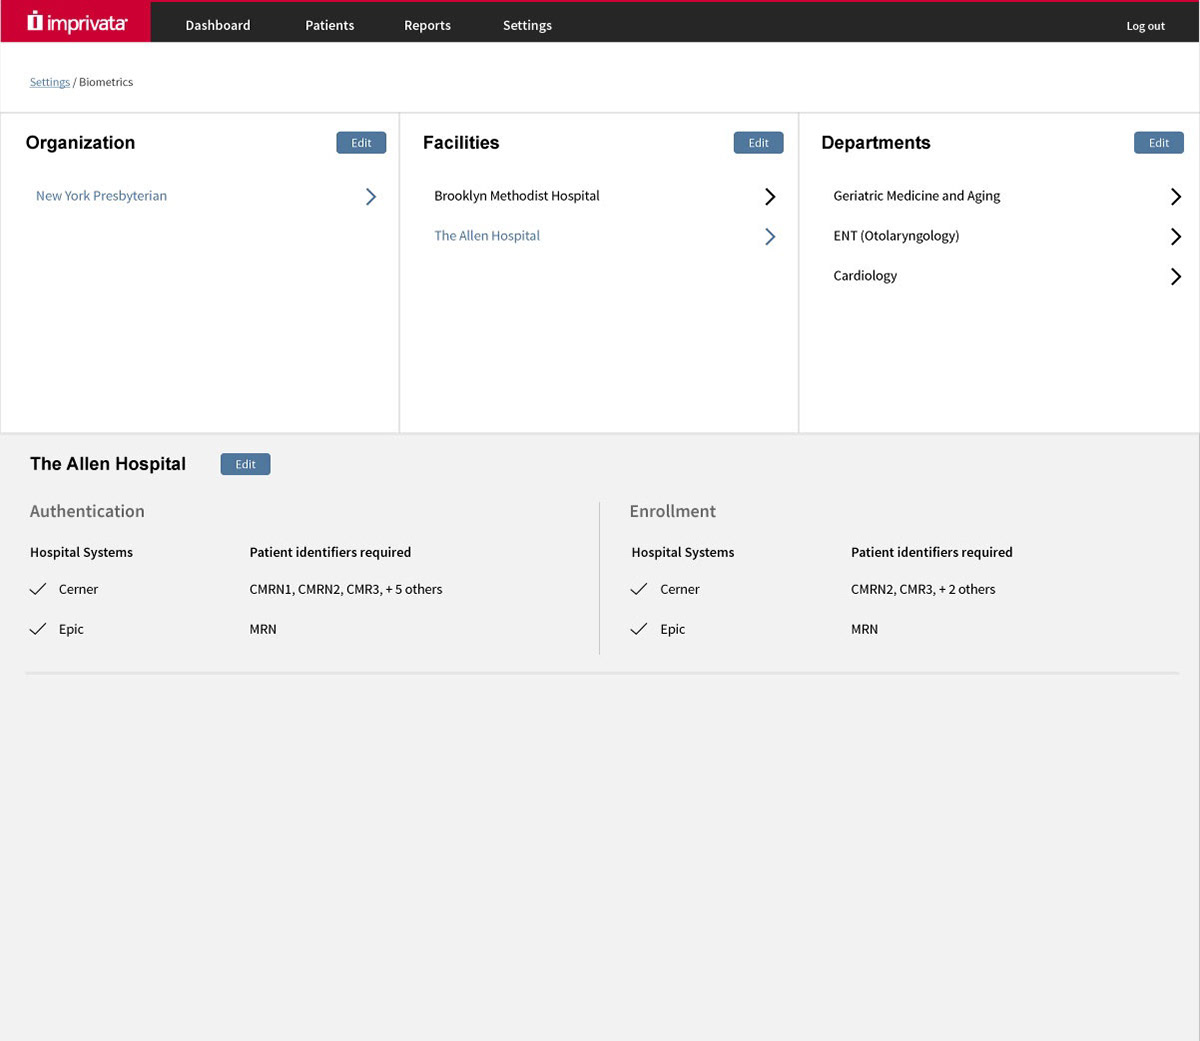Select the Cardiology department
This screenshot has height=1041, width=1200.
[865, 276]
